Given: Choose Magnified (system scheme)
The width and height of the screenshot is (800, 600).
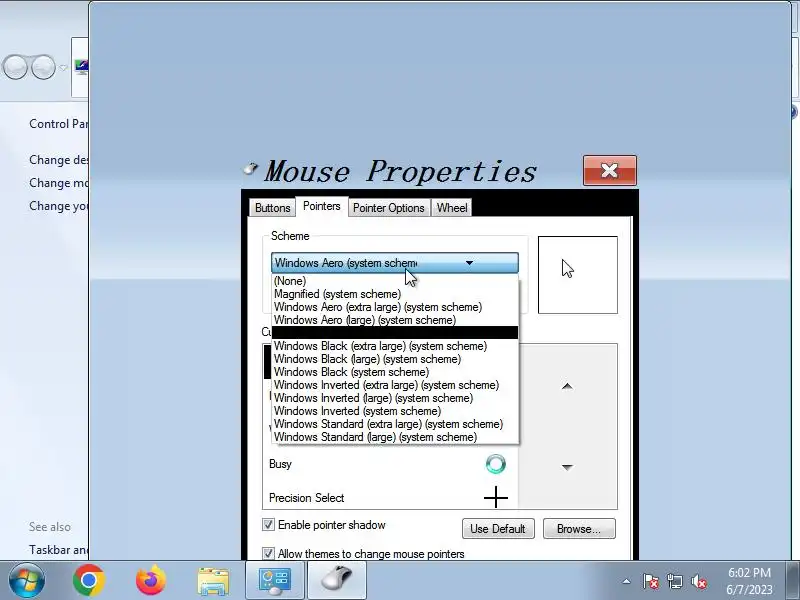Looking at the screenshot, I should (395, 294).
